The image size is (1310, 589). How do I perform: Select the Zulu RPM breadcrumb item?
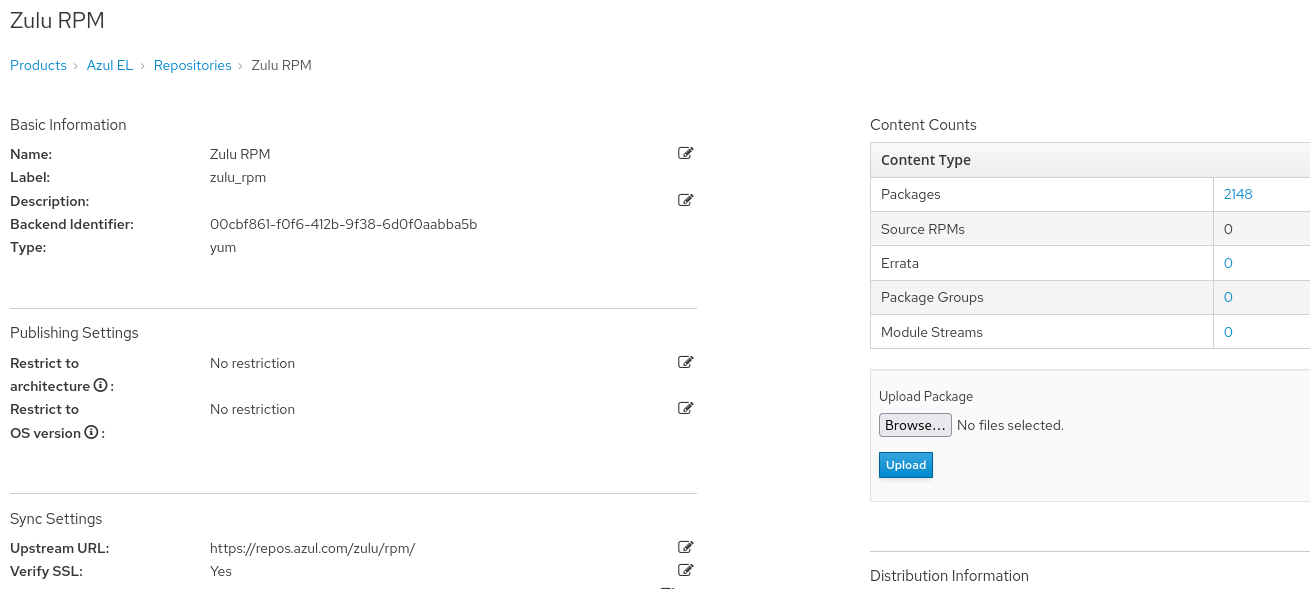pyautogui.click(x=281, y=65)
